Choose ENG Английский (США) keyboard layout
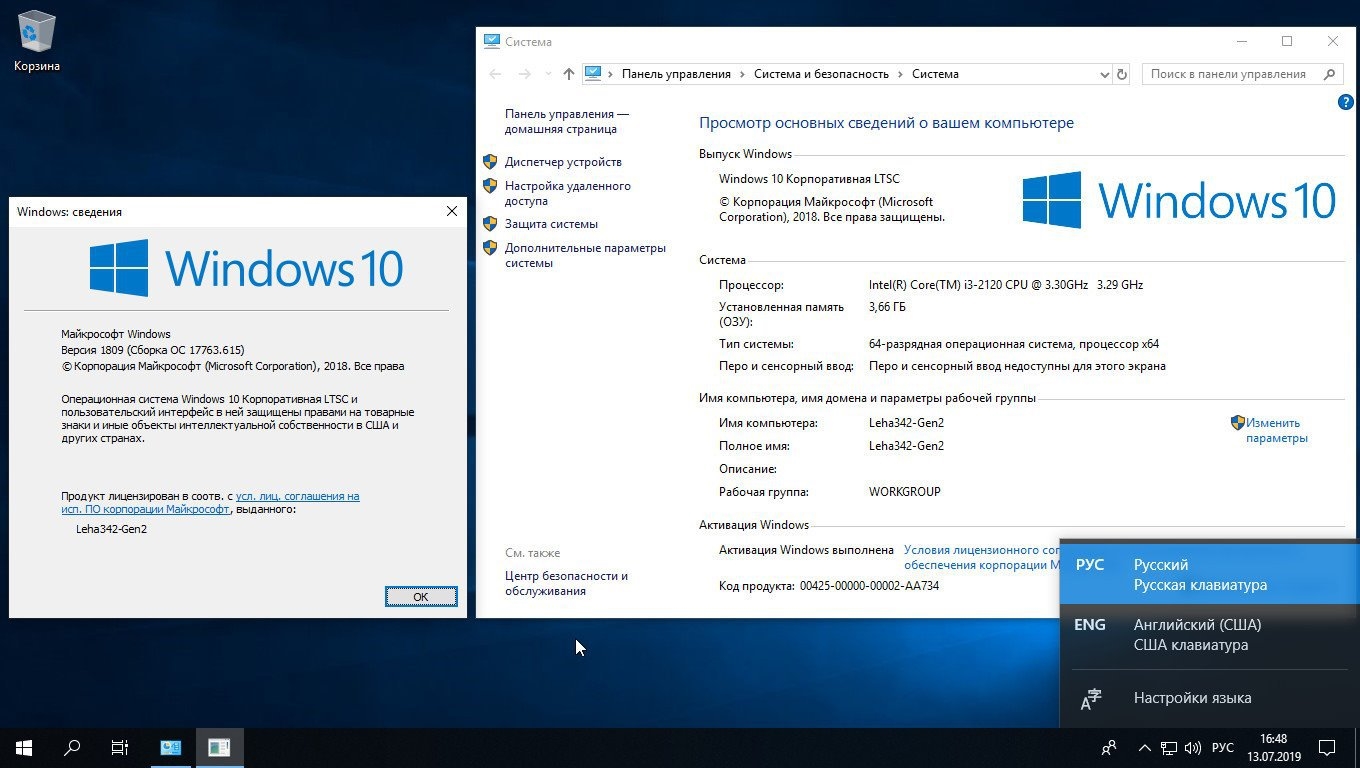The image size is (1360, 768). [1209, 635]
